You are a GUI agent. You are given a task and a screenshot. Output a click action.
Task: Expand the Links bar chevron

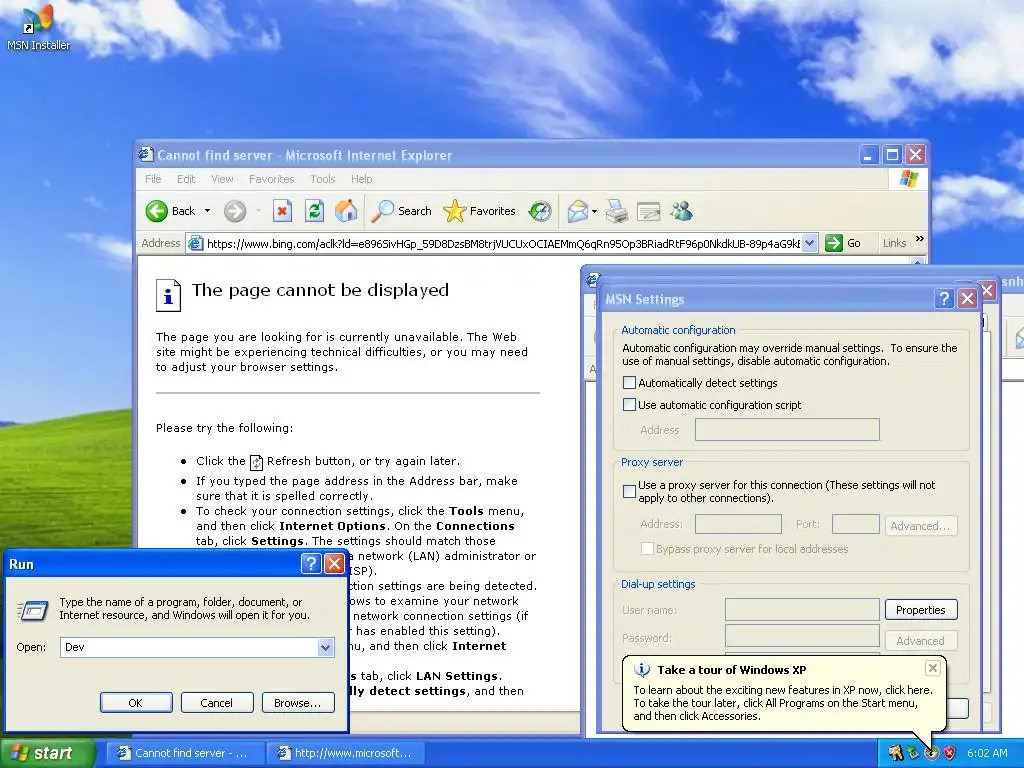[x=920, y=239]
